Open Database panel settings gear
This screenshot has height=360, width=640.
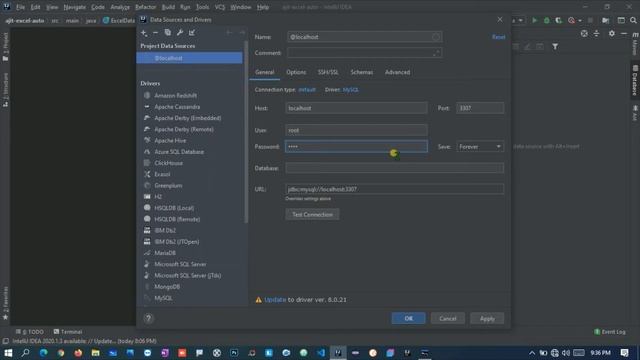(611, 33)
